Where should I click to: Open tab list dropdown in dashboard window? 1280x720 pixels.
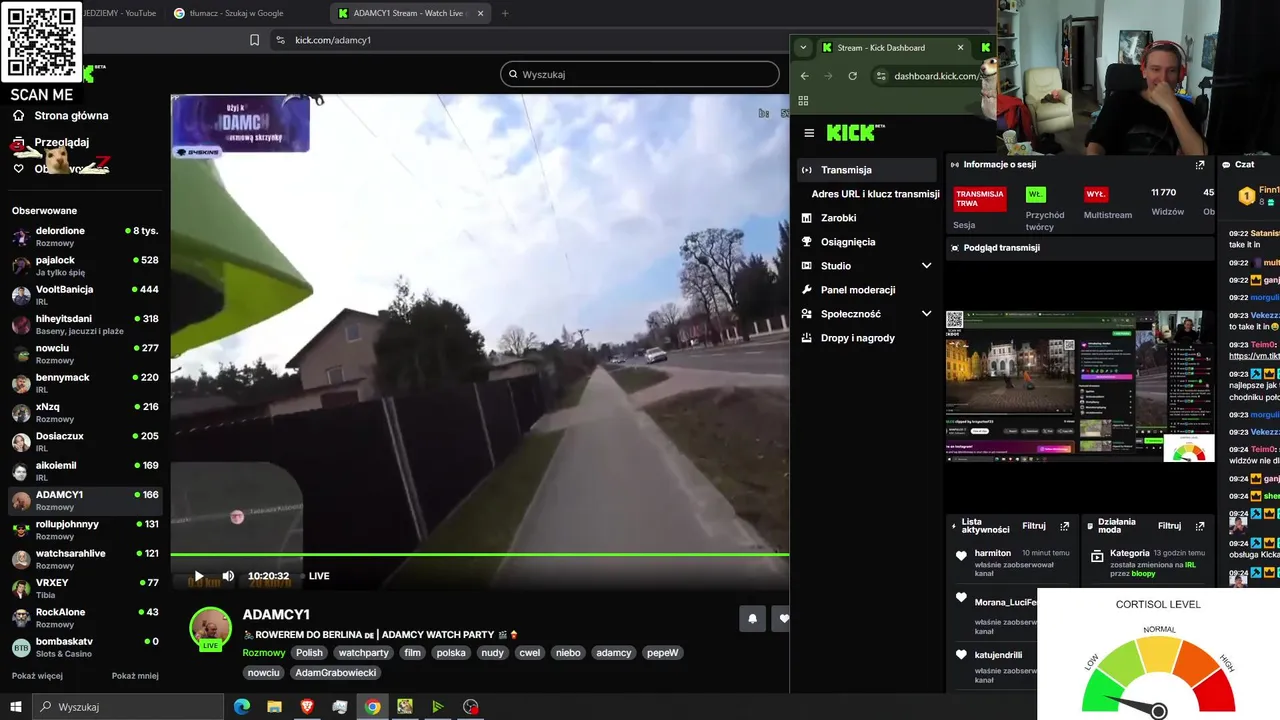click(x=803, y=47)
